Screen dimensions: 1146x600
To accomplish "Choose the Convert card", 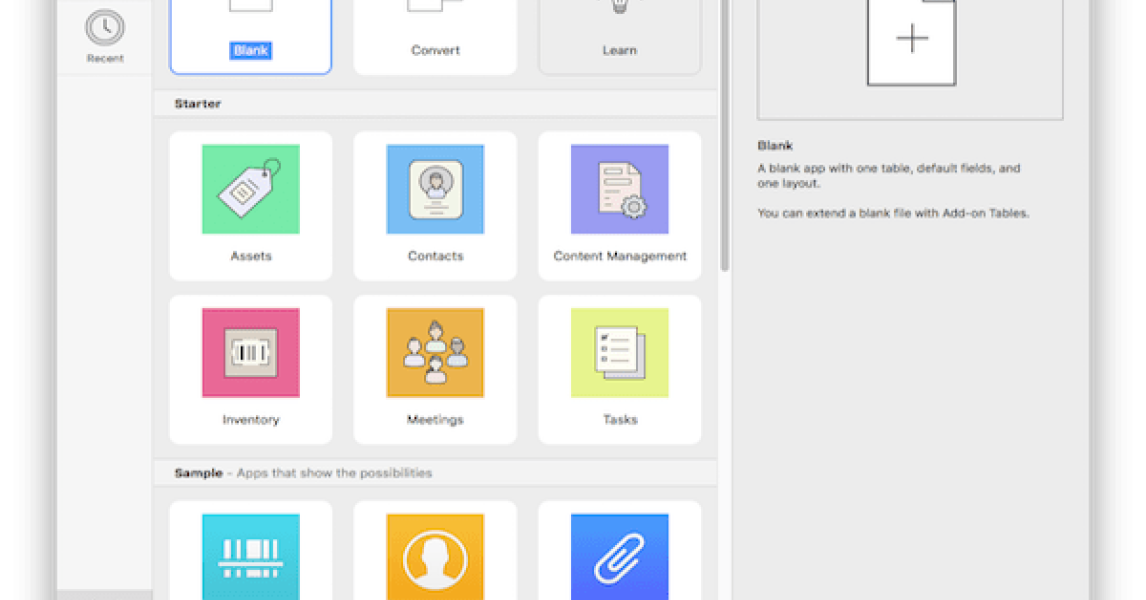I will pyautogui.click(x=435, y=37).
